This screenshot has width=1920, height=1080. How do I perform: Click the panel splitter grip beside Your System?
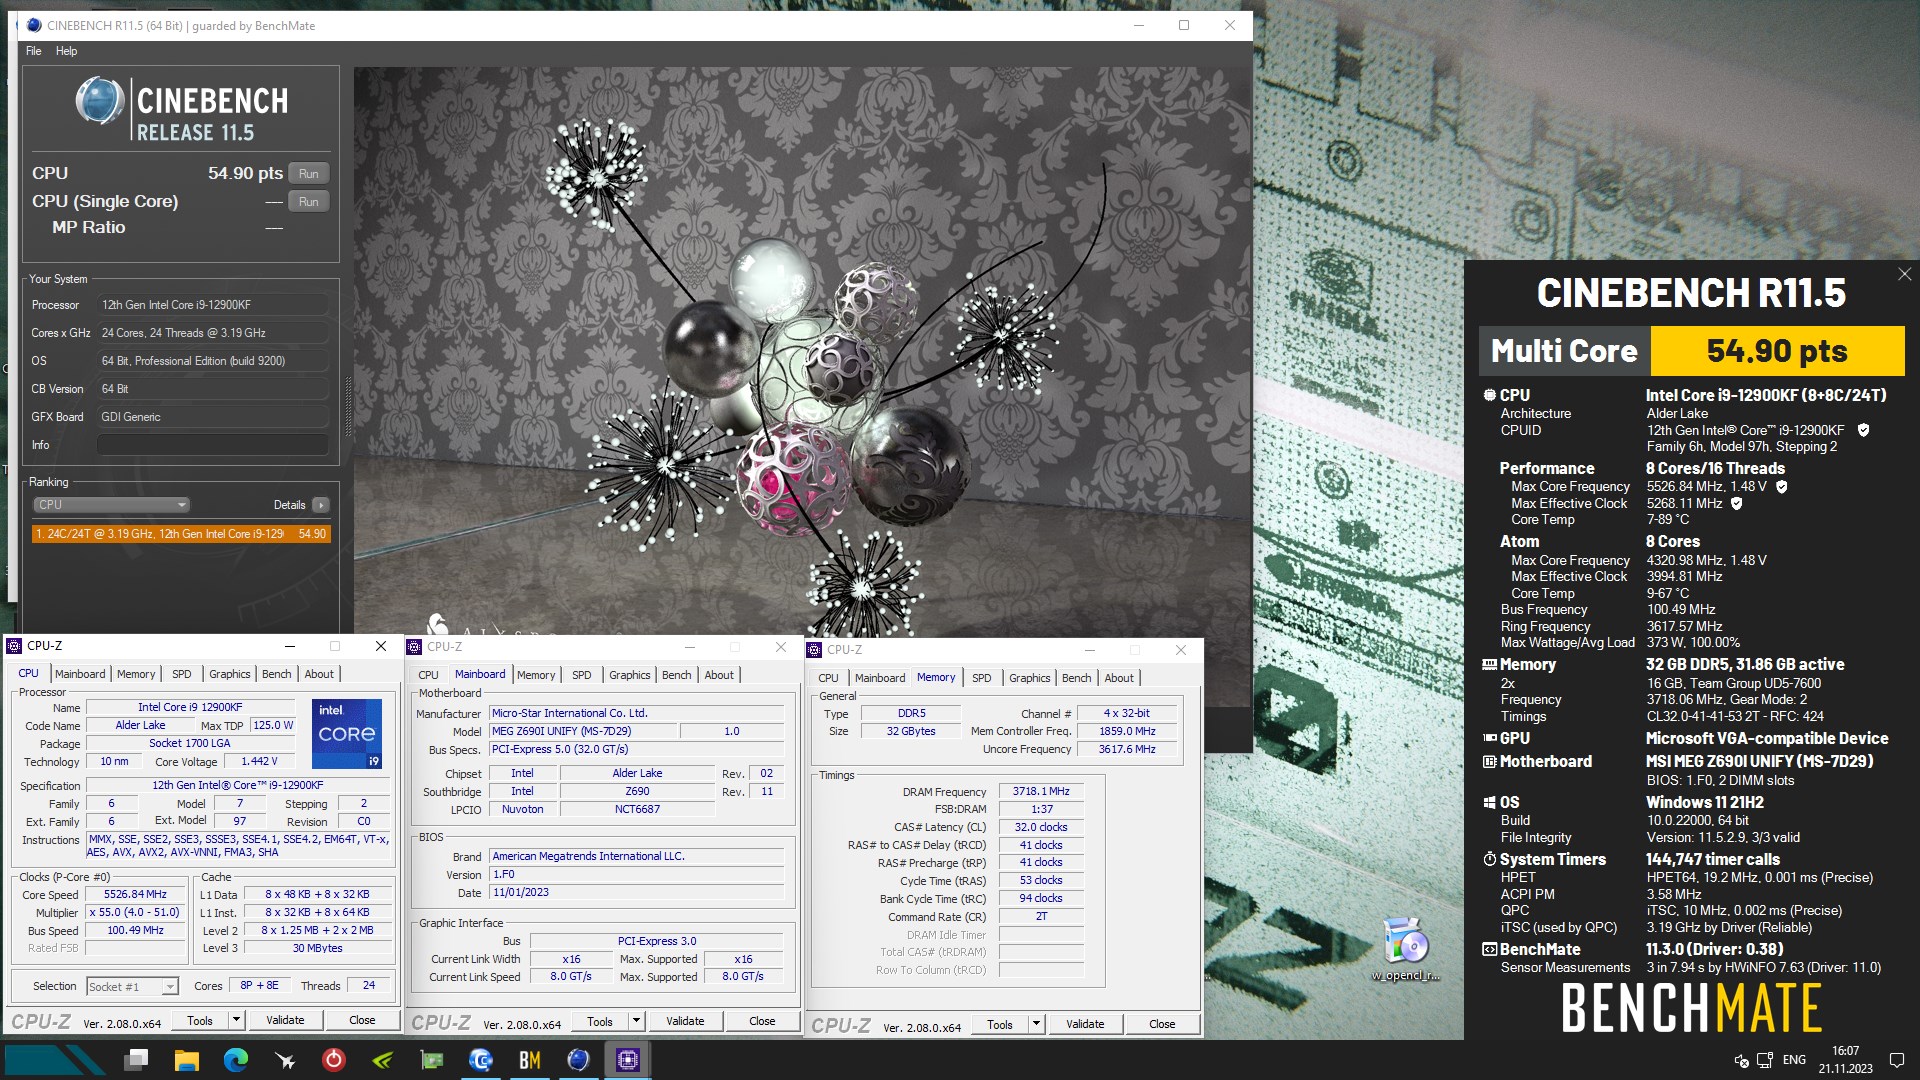(348, 407)
